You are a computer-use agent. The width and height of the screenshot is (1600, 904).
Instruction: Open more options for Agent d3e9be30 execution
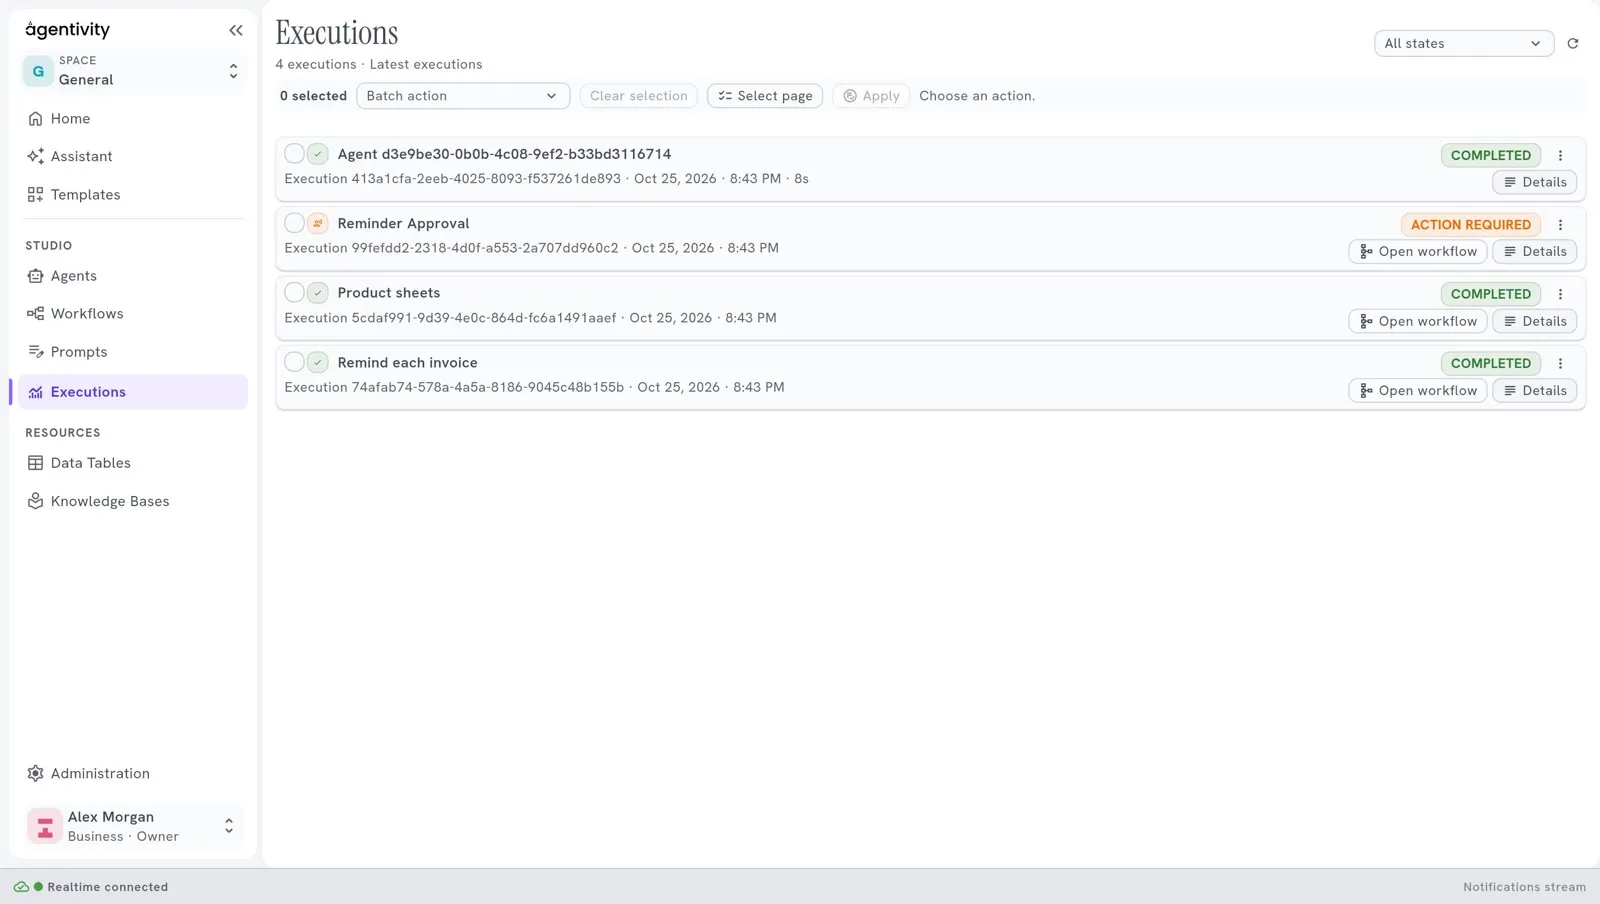pos(1560,155)
